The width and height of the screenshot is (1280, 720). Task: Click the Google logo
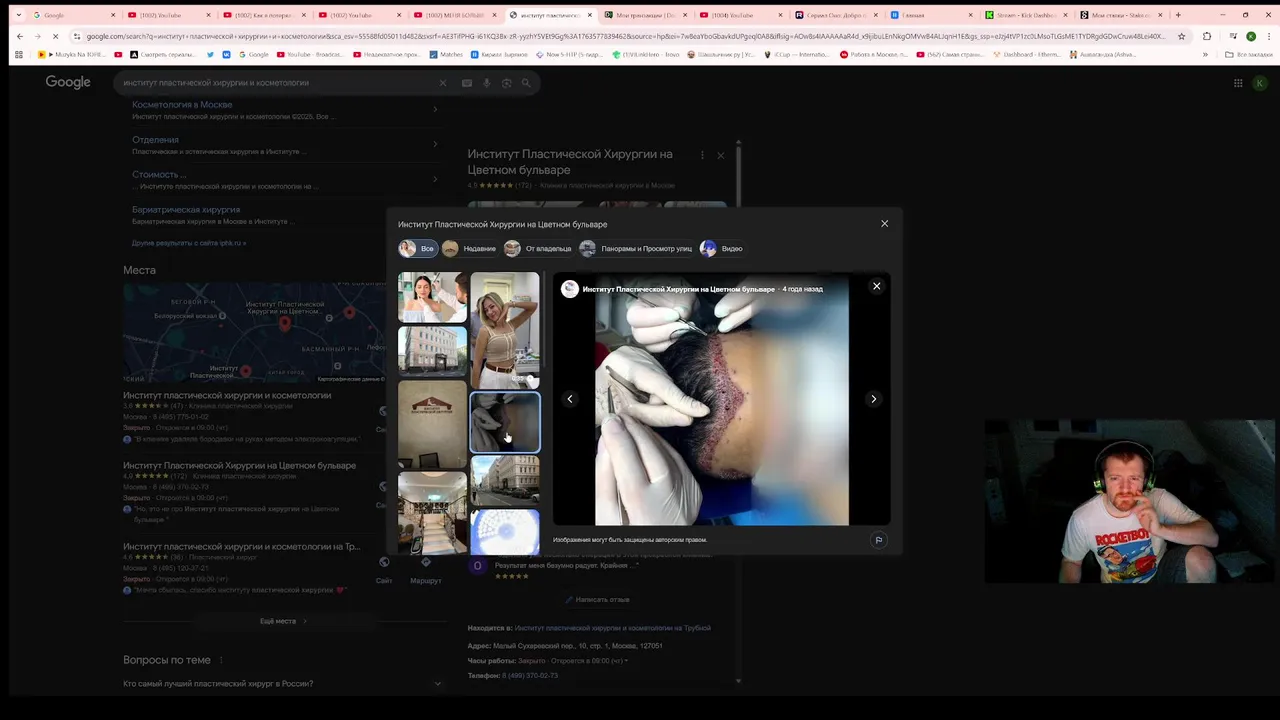tap(68, 82)
